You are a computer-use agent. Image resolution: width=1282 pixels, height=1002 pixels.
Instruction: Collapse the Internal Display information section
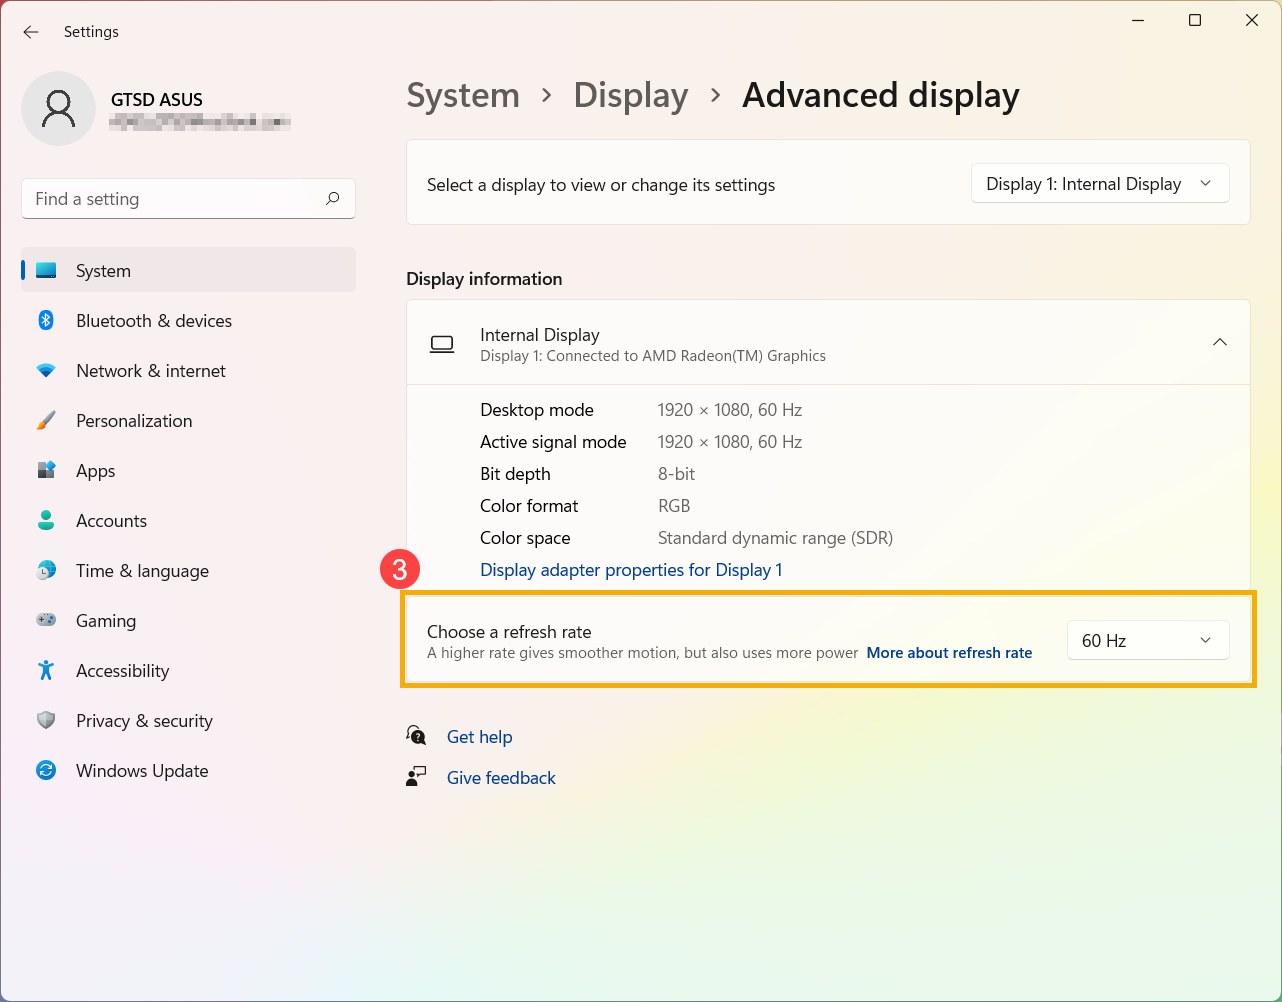[x=1220, y=342]
